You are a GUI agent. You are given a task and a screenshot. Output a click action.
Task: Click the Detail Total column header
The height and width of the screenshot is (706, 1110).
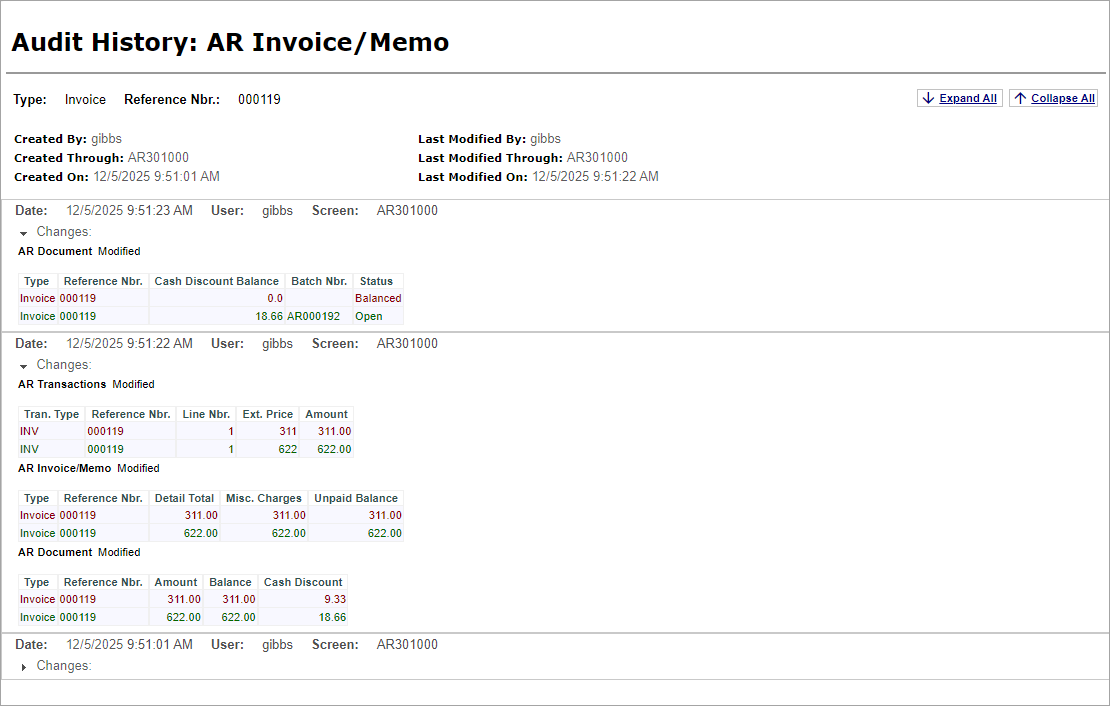click(184, 499)
